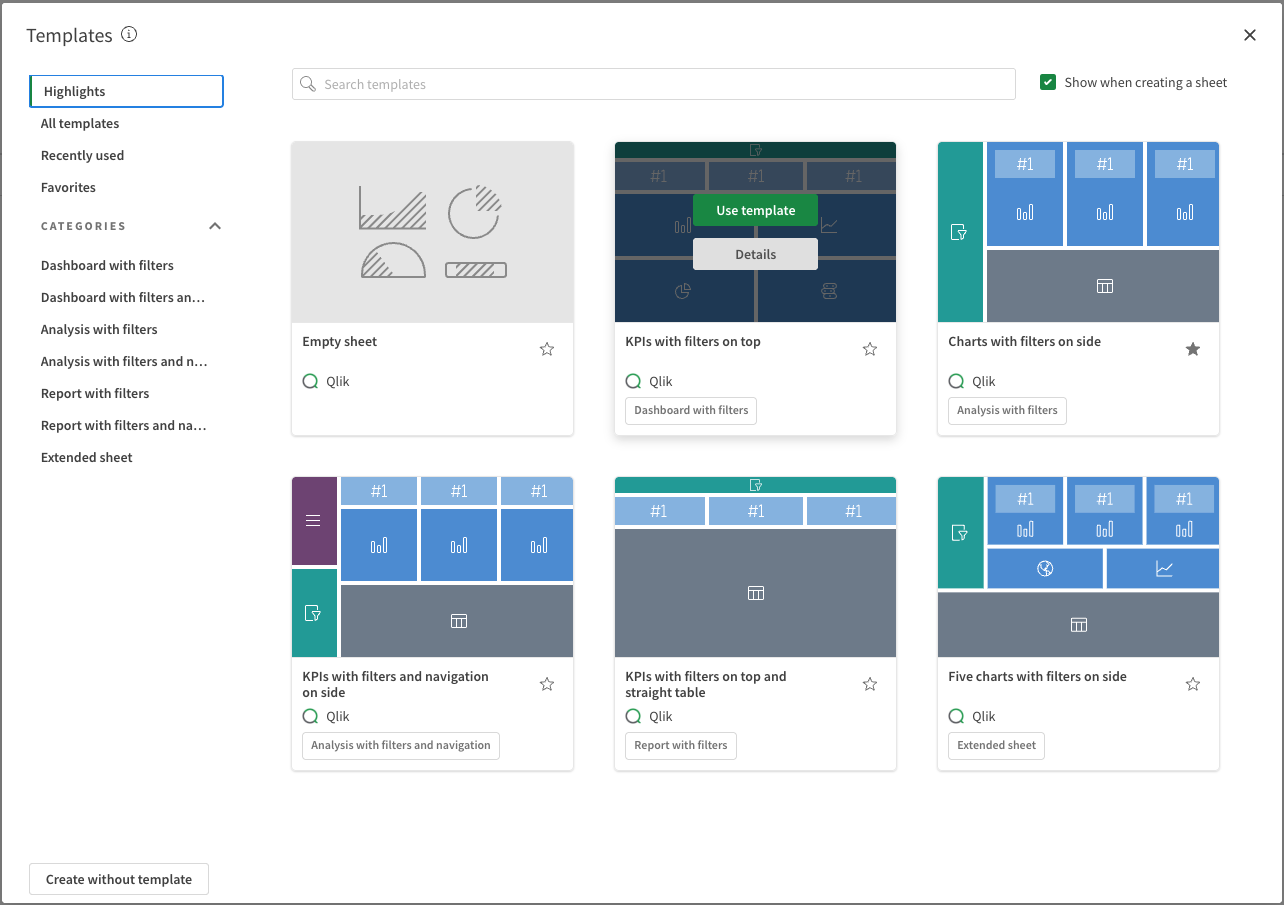
Task: Click the Qlik logo on Five charts with filters on side
Action: [x=955, y=716]
